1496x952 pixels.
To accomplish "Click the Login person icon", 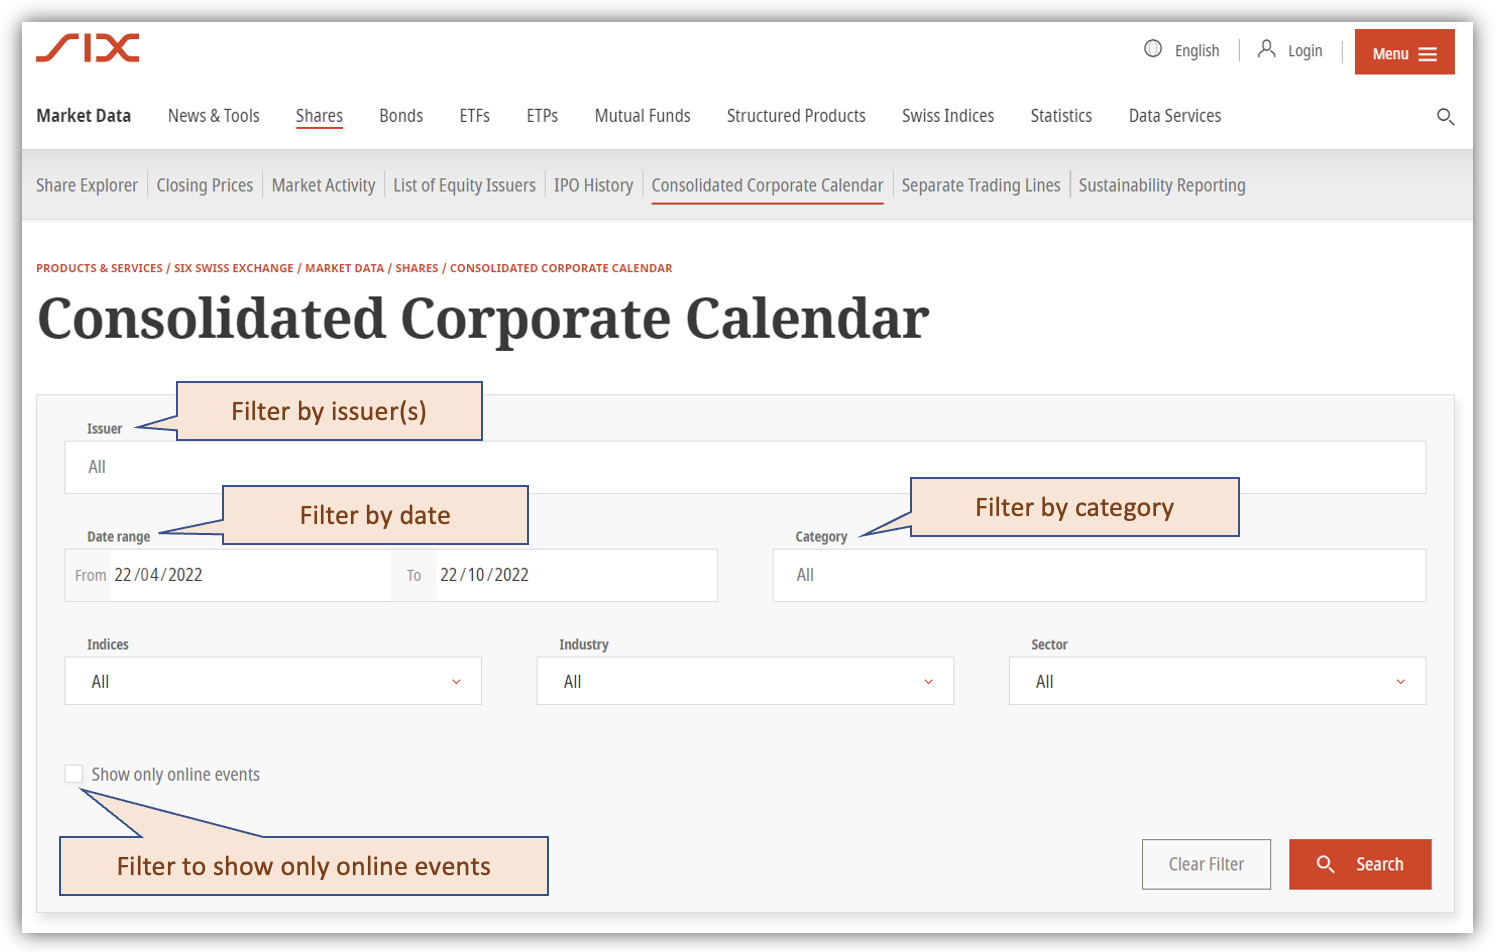I will pos(1268,48).
